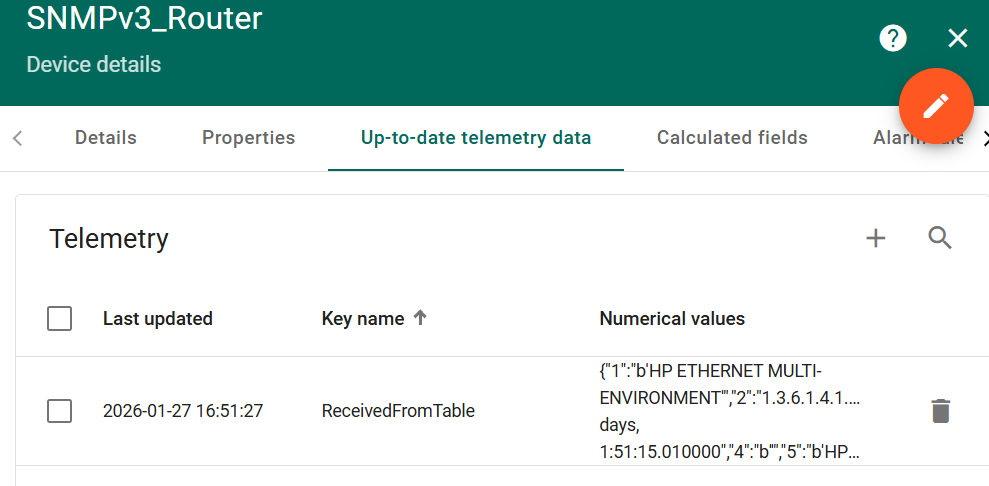989x486 pixels.
Task: Check the ReceivedFromTable row checkbox
Action: (x=60, y=411)
